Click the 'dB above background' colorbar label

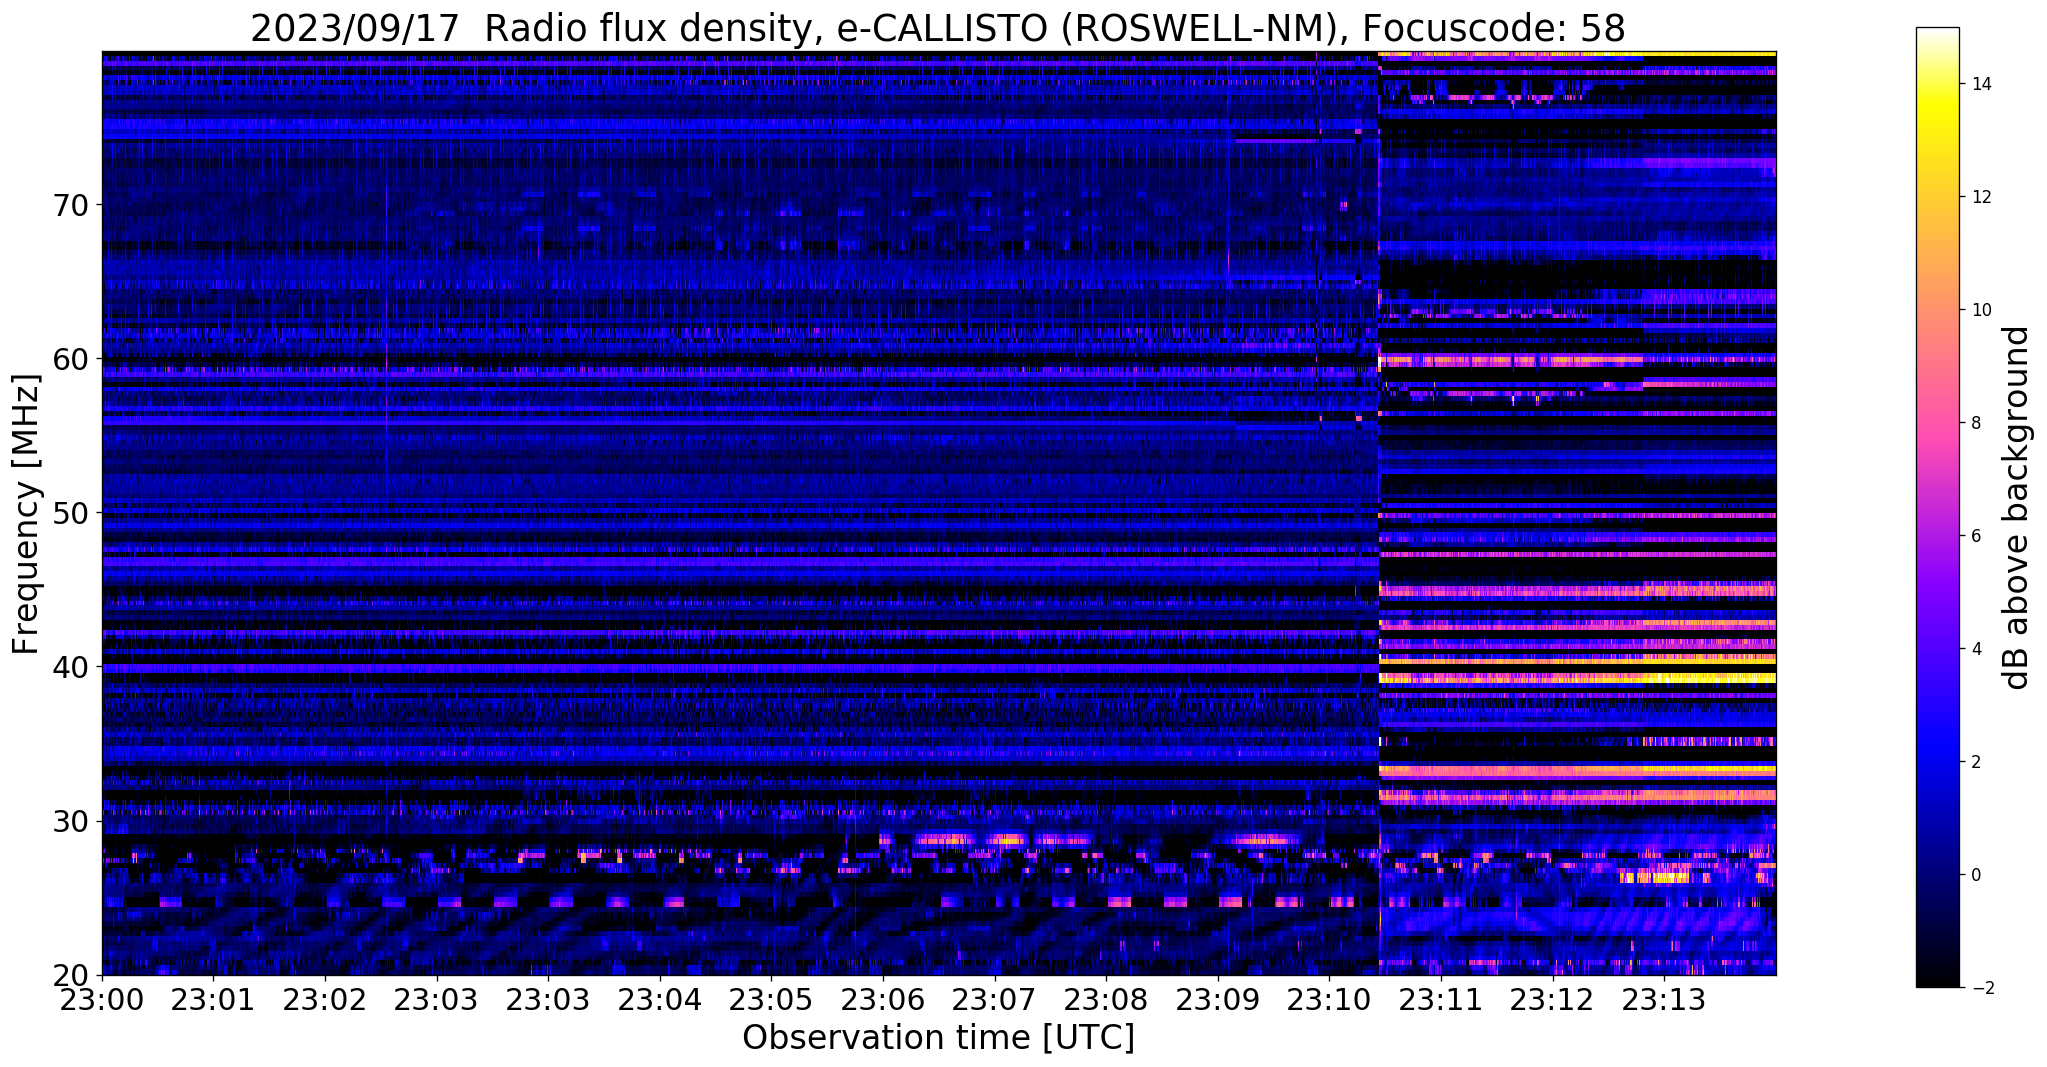(x=2017, y=507)
